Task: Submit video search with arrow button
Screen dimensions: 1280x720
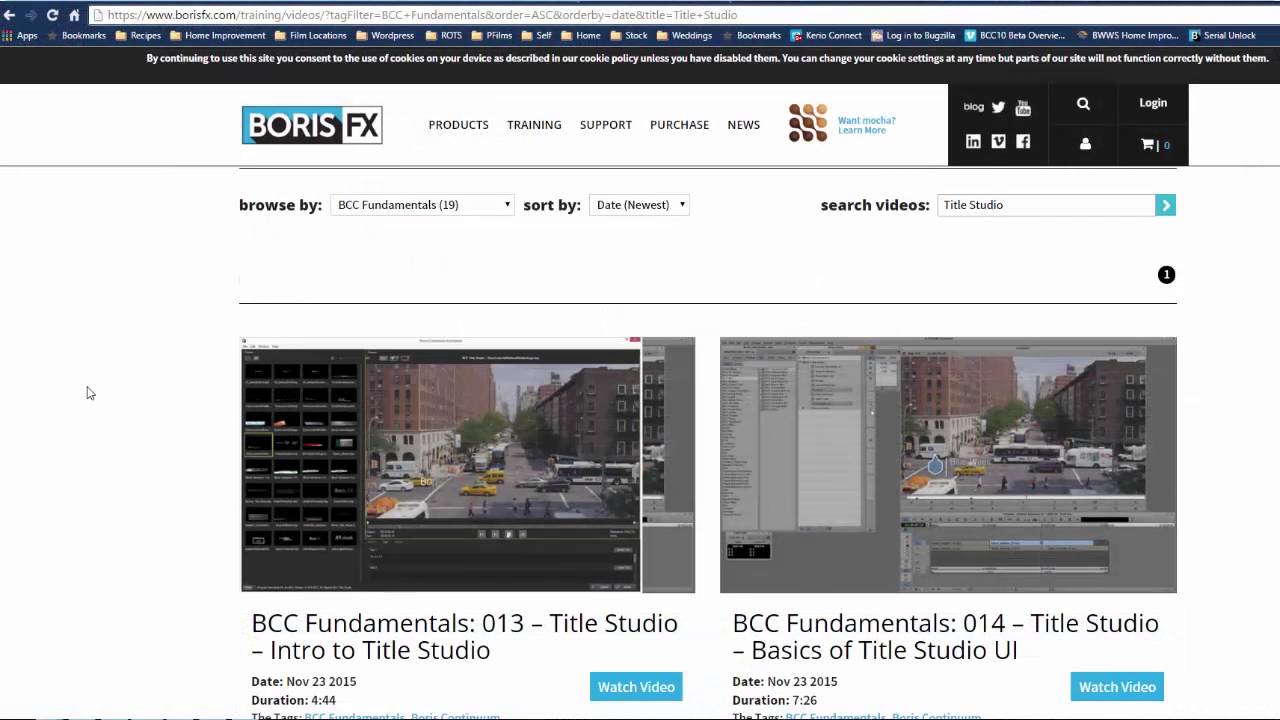Action: 1165,205
